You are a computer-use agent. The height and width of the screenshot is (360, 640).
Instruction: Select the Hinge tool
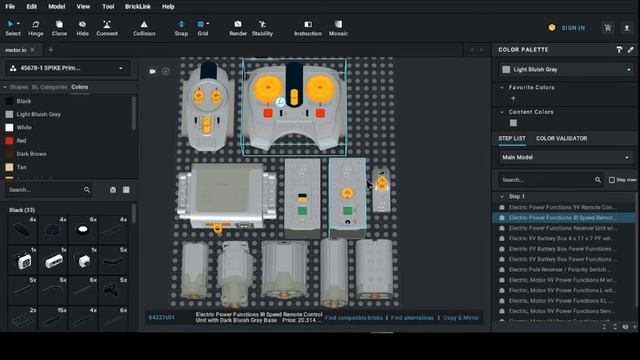pyautogui.click(x=36, y=28)
